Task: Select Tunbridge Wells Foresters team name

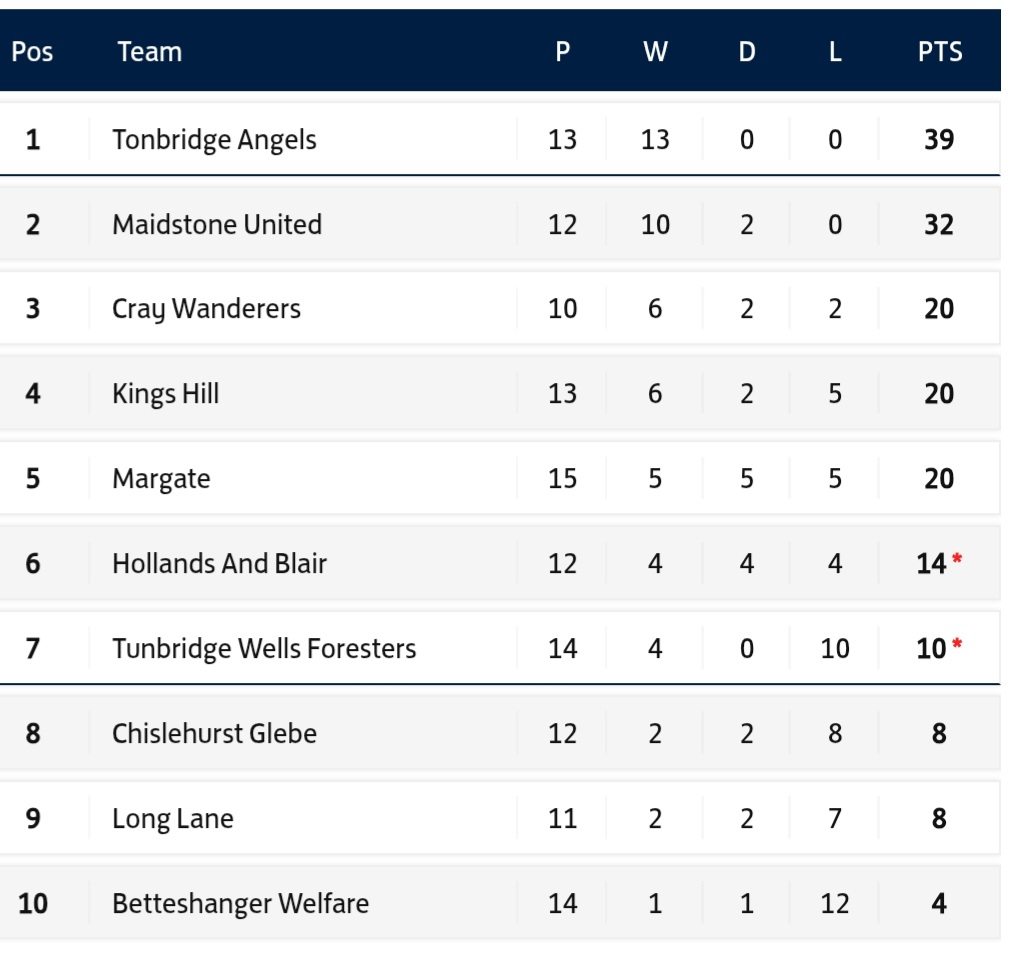Action: click(264, 649)
